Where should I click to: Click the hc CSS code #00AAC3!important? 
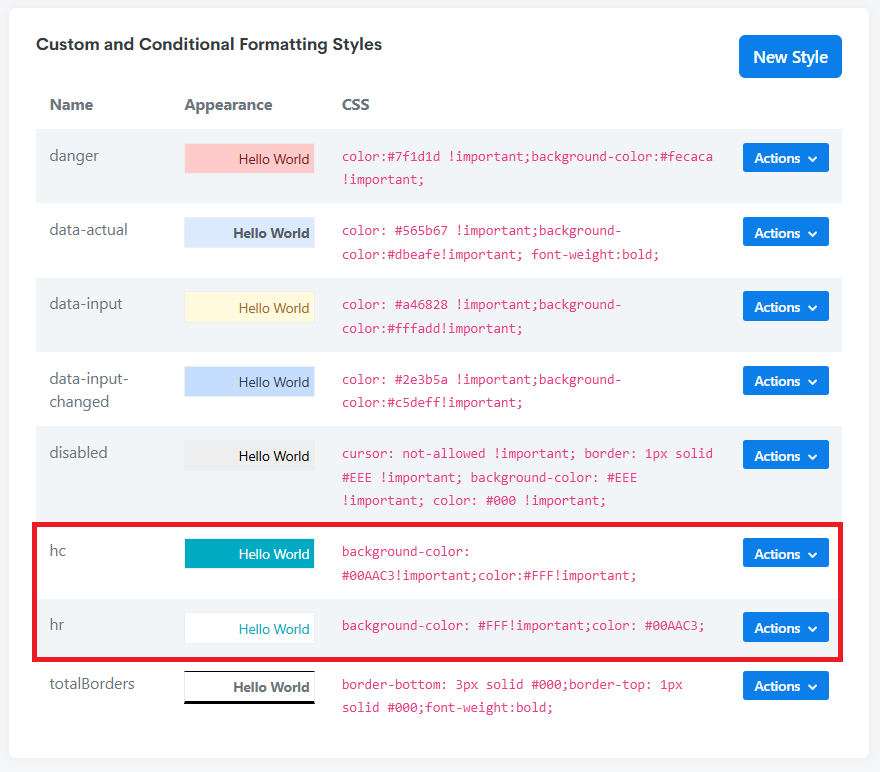(489, 563)
